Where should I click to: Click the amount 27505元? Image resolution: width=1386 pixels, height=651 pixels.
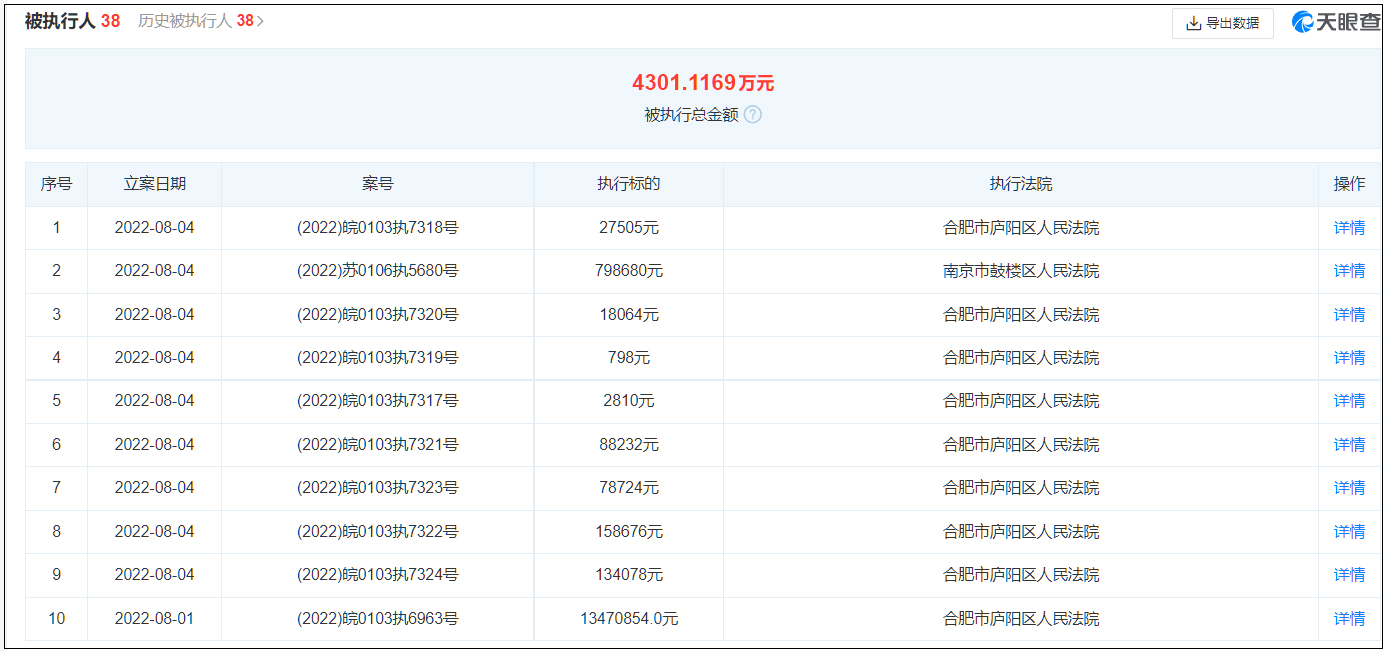[629, 228]
